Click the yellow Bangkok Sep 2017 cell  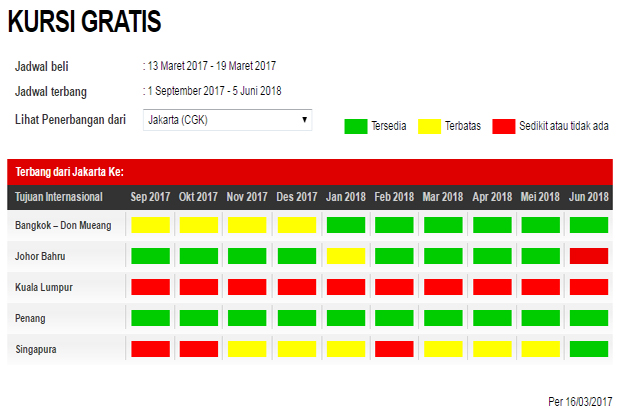[151, 225]
